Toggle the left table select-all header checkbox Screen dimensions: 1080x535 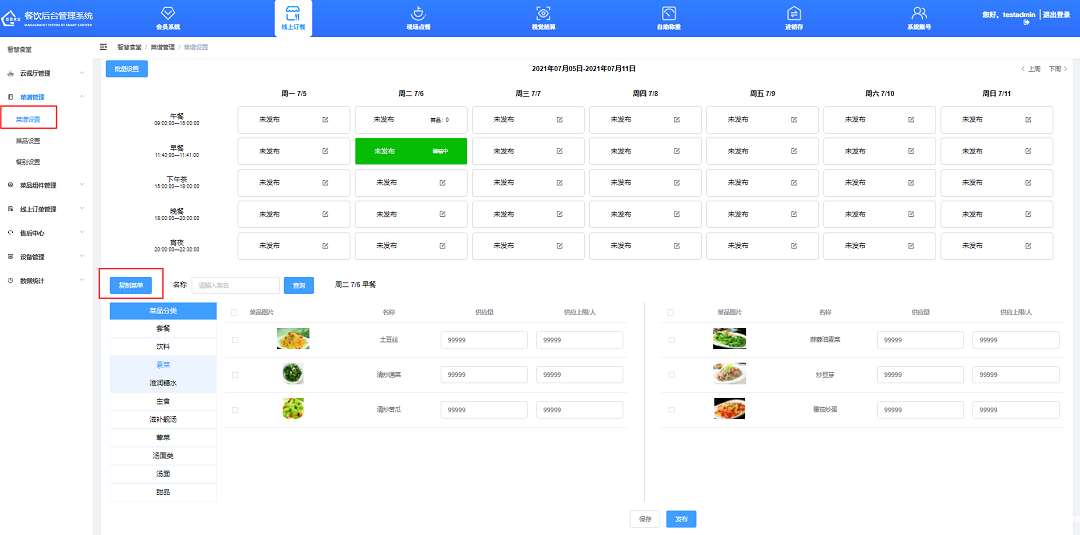point(235,312)
